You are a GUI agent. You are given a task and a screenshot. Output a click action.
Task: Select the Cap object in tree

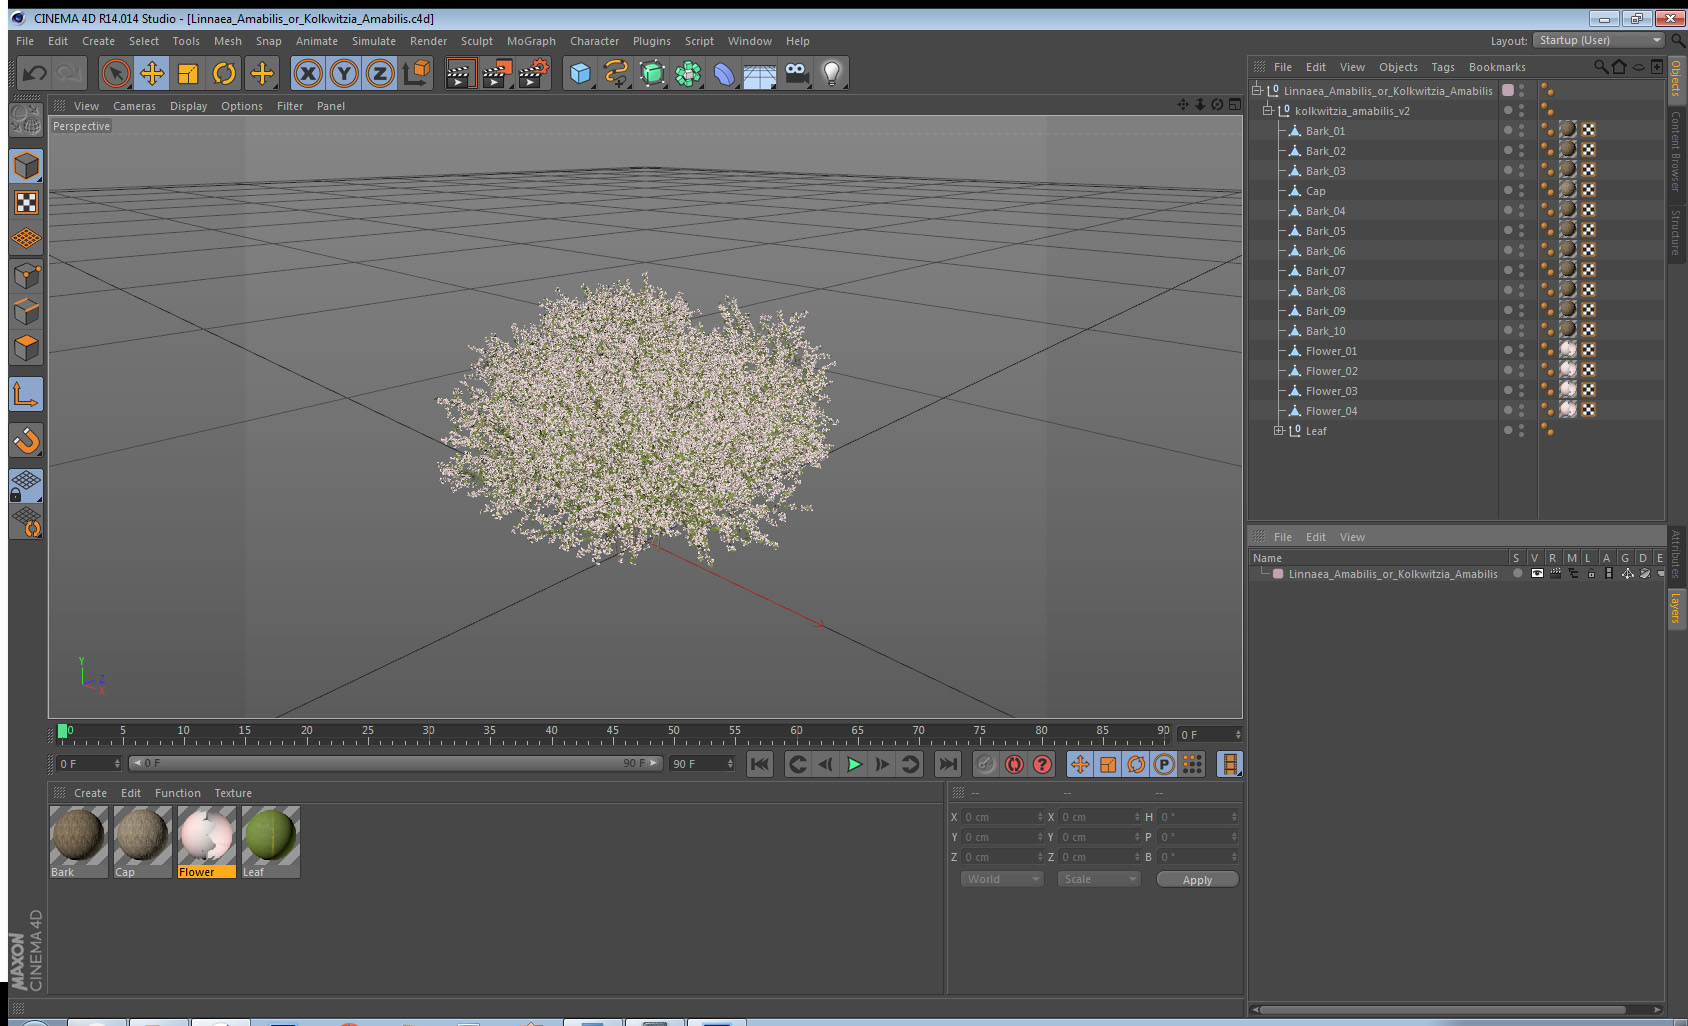coord(1315,191)
